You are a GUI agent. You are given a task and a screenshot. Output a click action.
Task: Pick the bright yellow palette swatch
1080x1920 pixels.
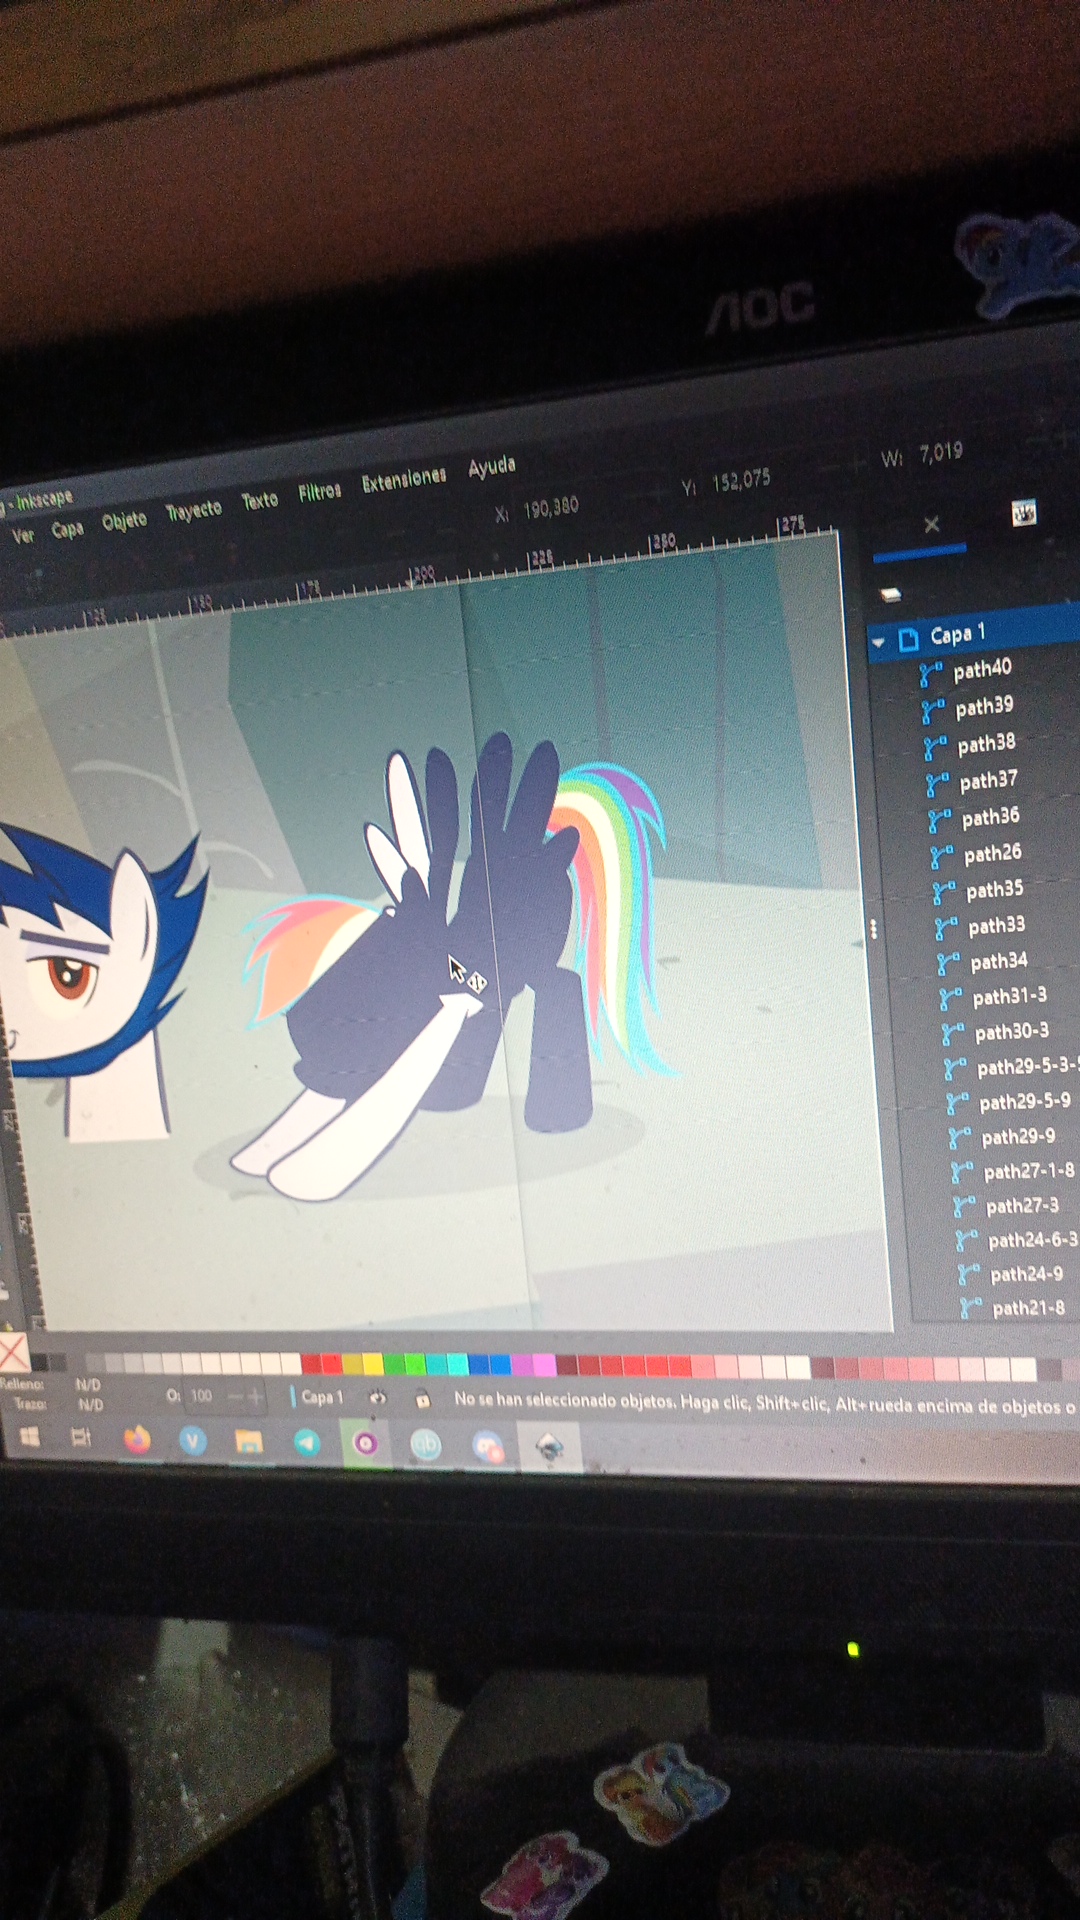(x=373, y=1364)
